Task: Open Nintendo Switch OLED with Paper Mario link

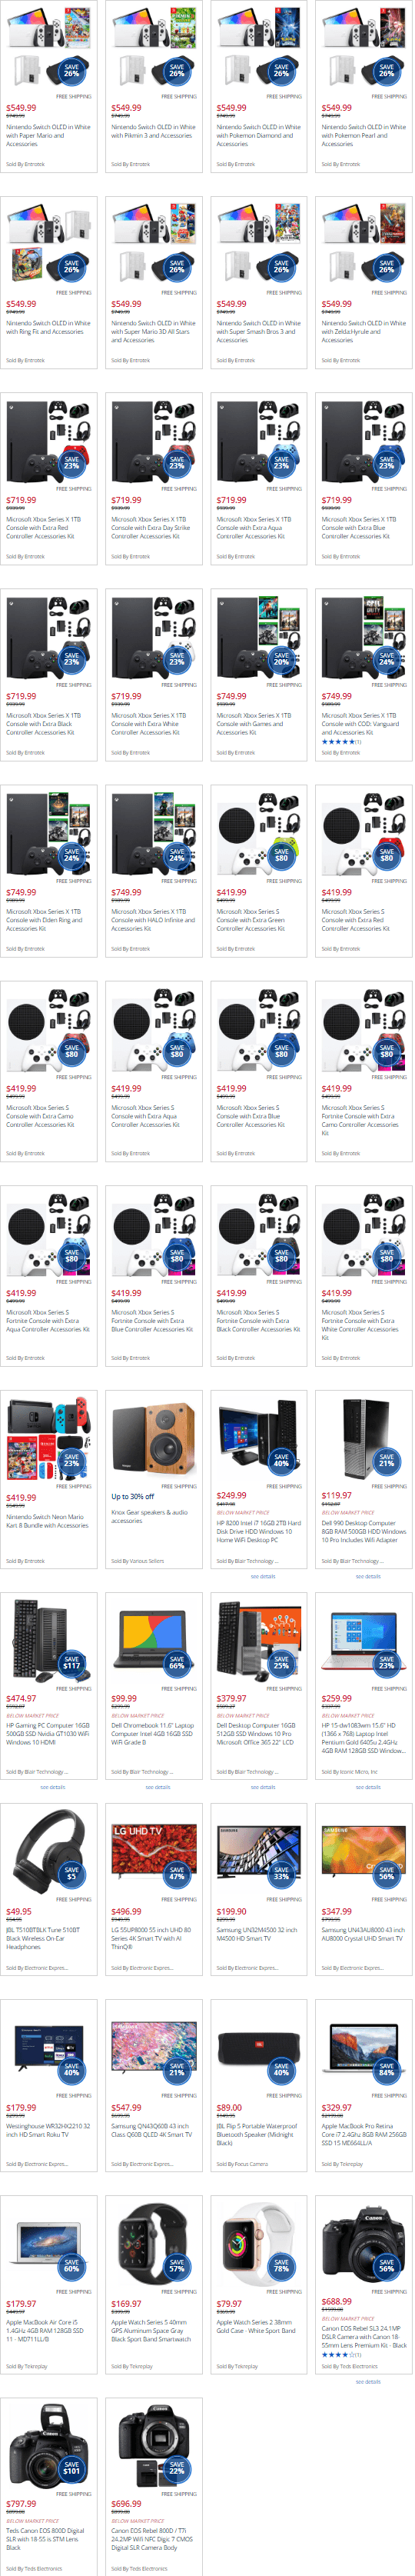Action: tap(48, 136)
